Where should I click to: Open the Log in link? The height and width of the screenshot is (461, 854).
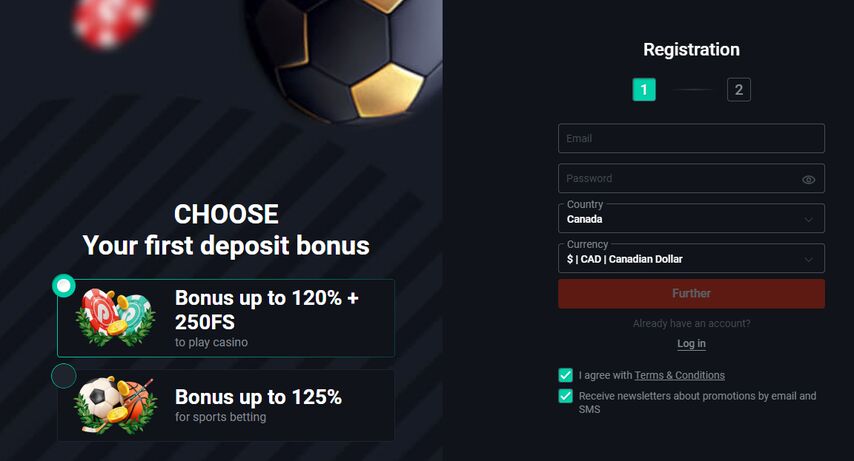click(x=691, y=343)
